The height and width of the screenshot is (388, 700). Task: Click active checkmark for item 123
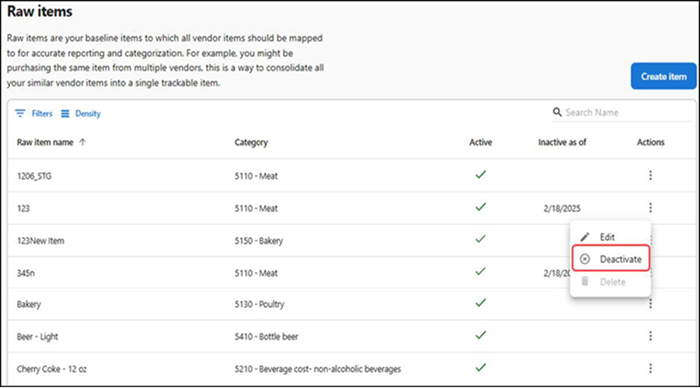(480, 207)
